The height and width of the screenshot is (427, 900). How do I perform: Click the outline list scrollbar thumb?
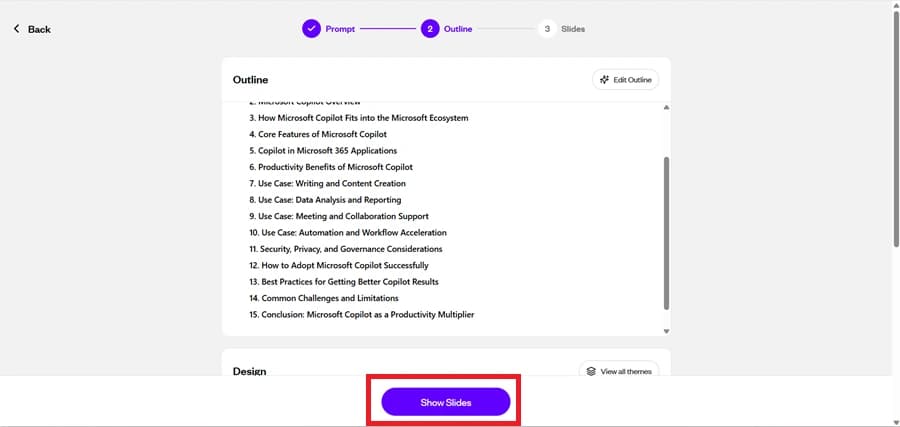click(x=666, y=233)
